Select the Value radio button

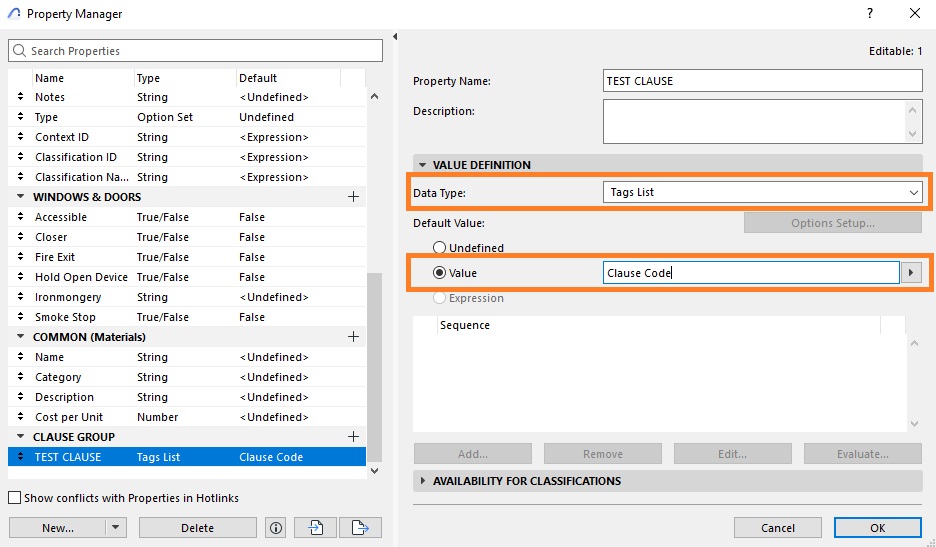[x=439, y=273]
